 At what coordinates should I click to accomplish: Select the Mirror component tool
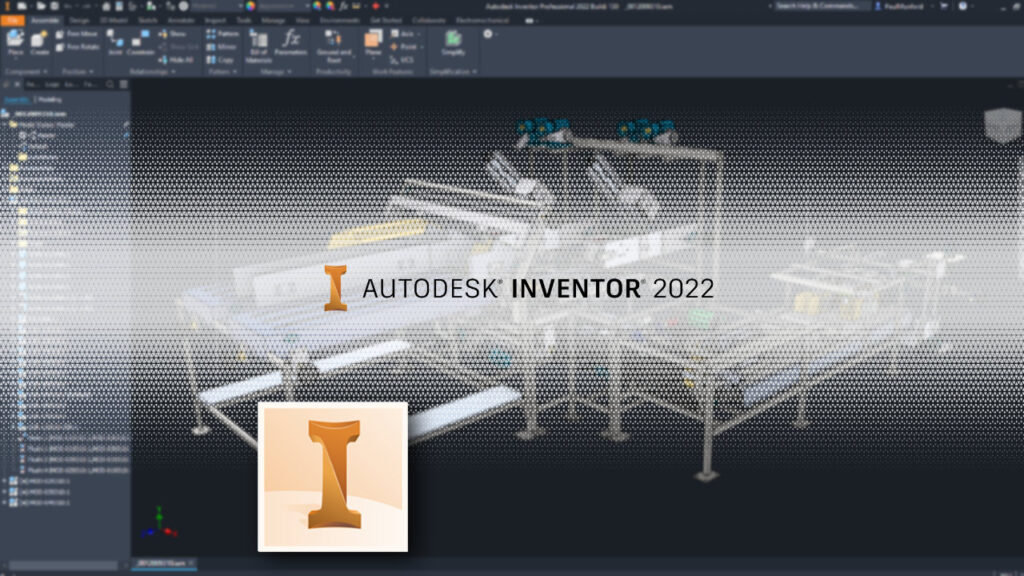pyautogui.click(x=221, y=47)
